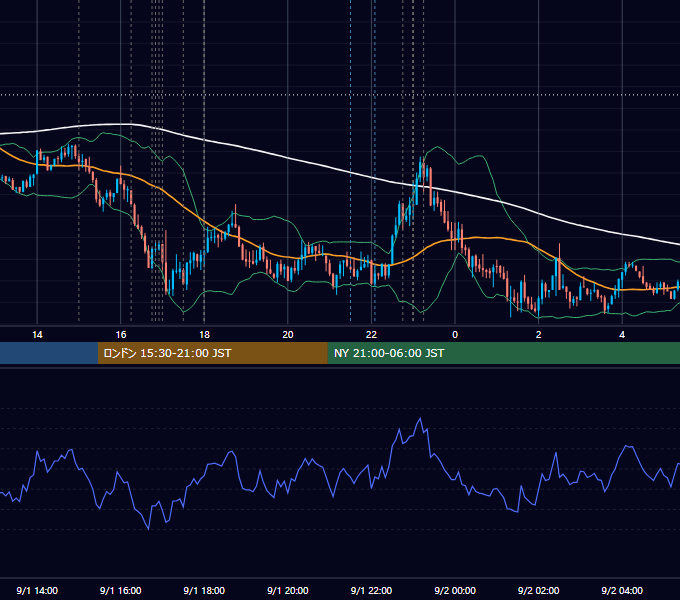Click hour label 16 on chart axis
Screen dimensions: 680x600
[x=121, y=335]
